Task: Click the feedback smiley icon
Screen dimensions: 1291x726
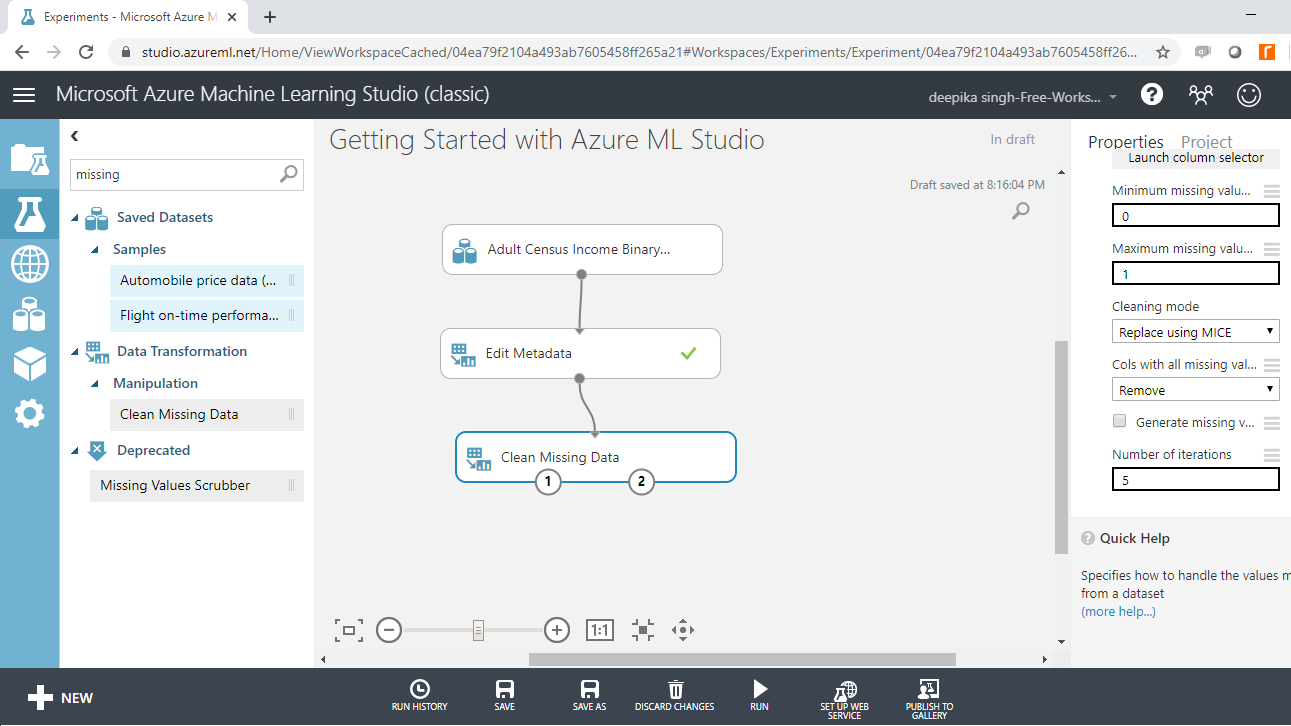Action: pyautogui.click(x=1249, y=95)
